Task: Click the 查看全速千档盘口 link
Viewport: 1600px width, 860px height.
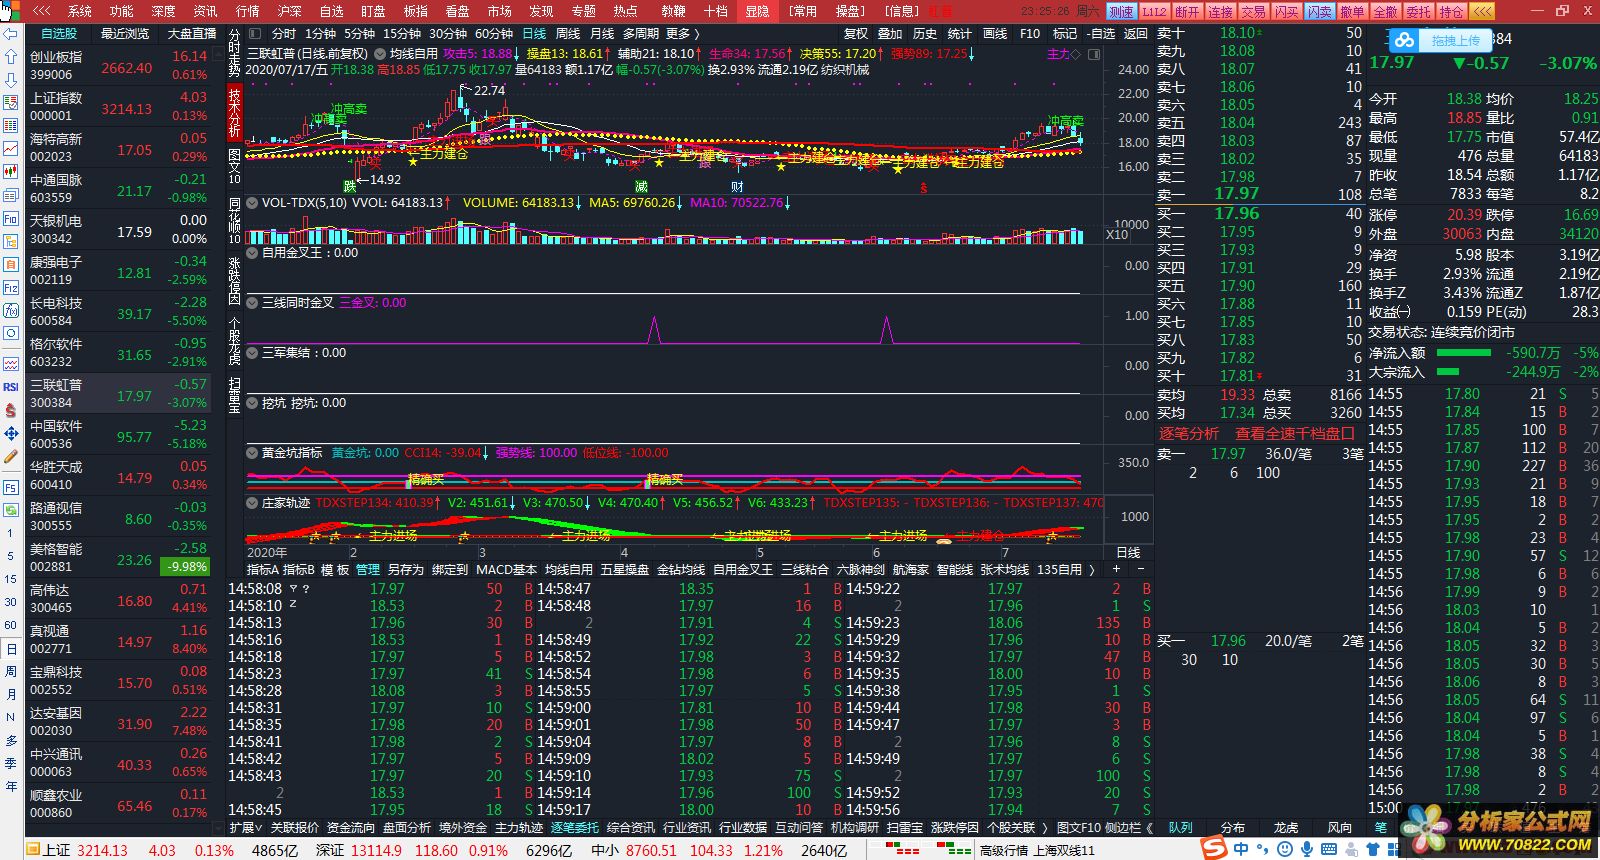Action: click(x=1295, y=433)
